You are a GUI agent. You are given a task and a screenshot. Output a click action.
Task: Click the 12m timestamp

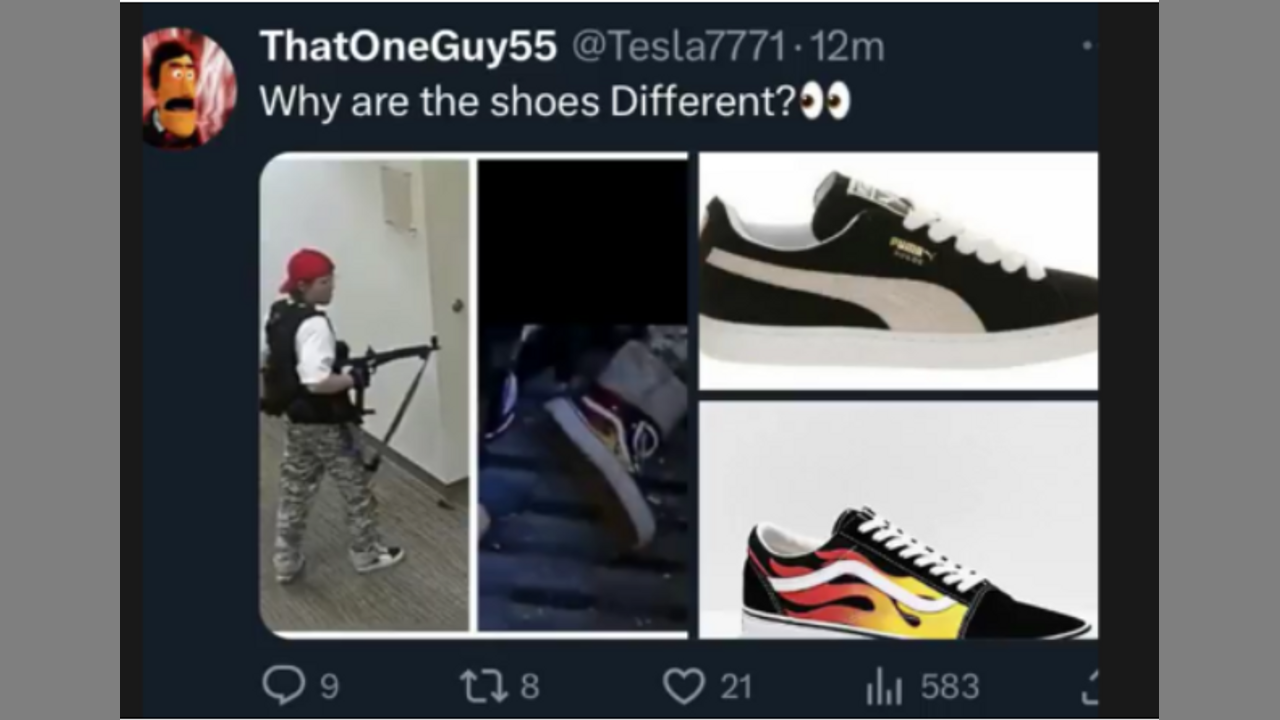848,47
